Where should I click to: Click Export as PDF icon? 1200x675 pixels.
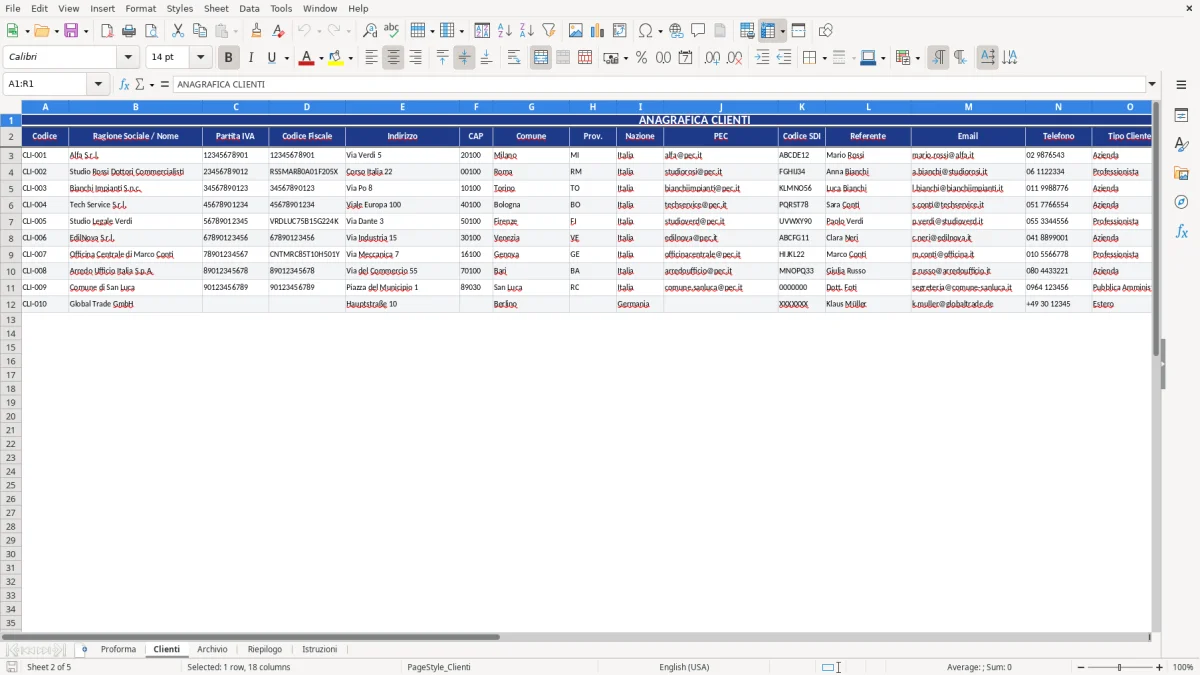pos(107,31)
